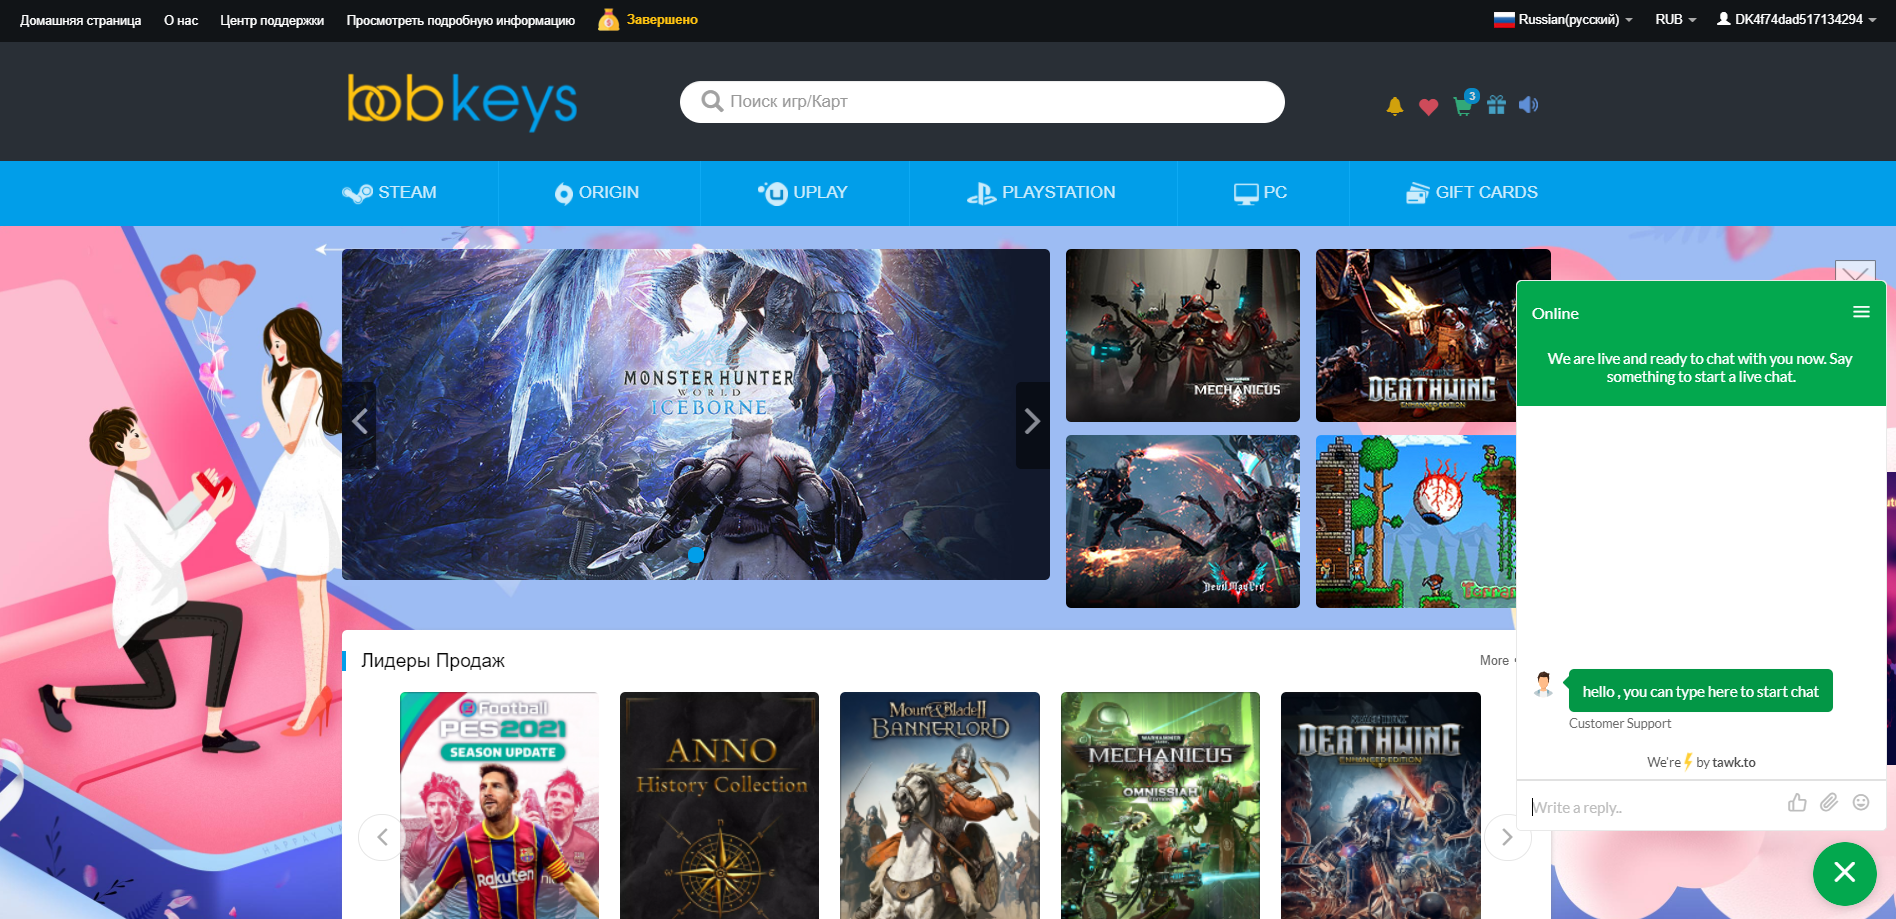This screenshot has width=1896, height=919.
Task: Open the Mount & Blade II Bannerlord card
Action: pos(940,805)
